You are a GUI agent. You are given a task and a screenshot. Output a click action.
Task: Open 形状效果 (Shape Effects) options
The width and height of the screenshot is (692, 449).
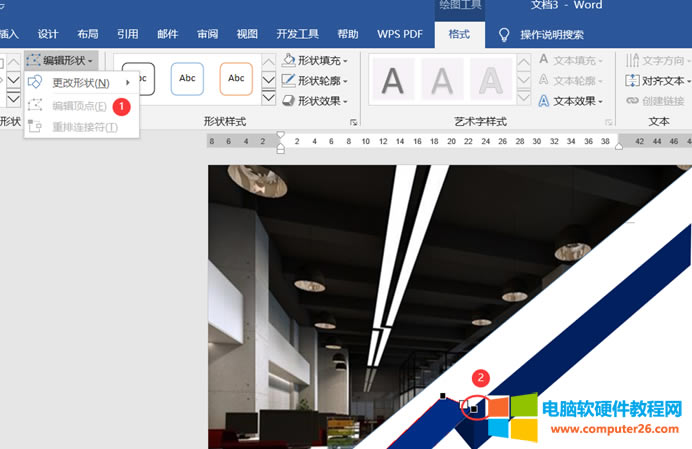[x=315, y=101]
